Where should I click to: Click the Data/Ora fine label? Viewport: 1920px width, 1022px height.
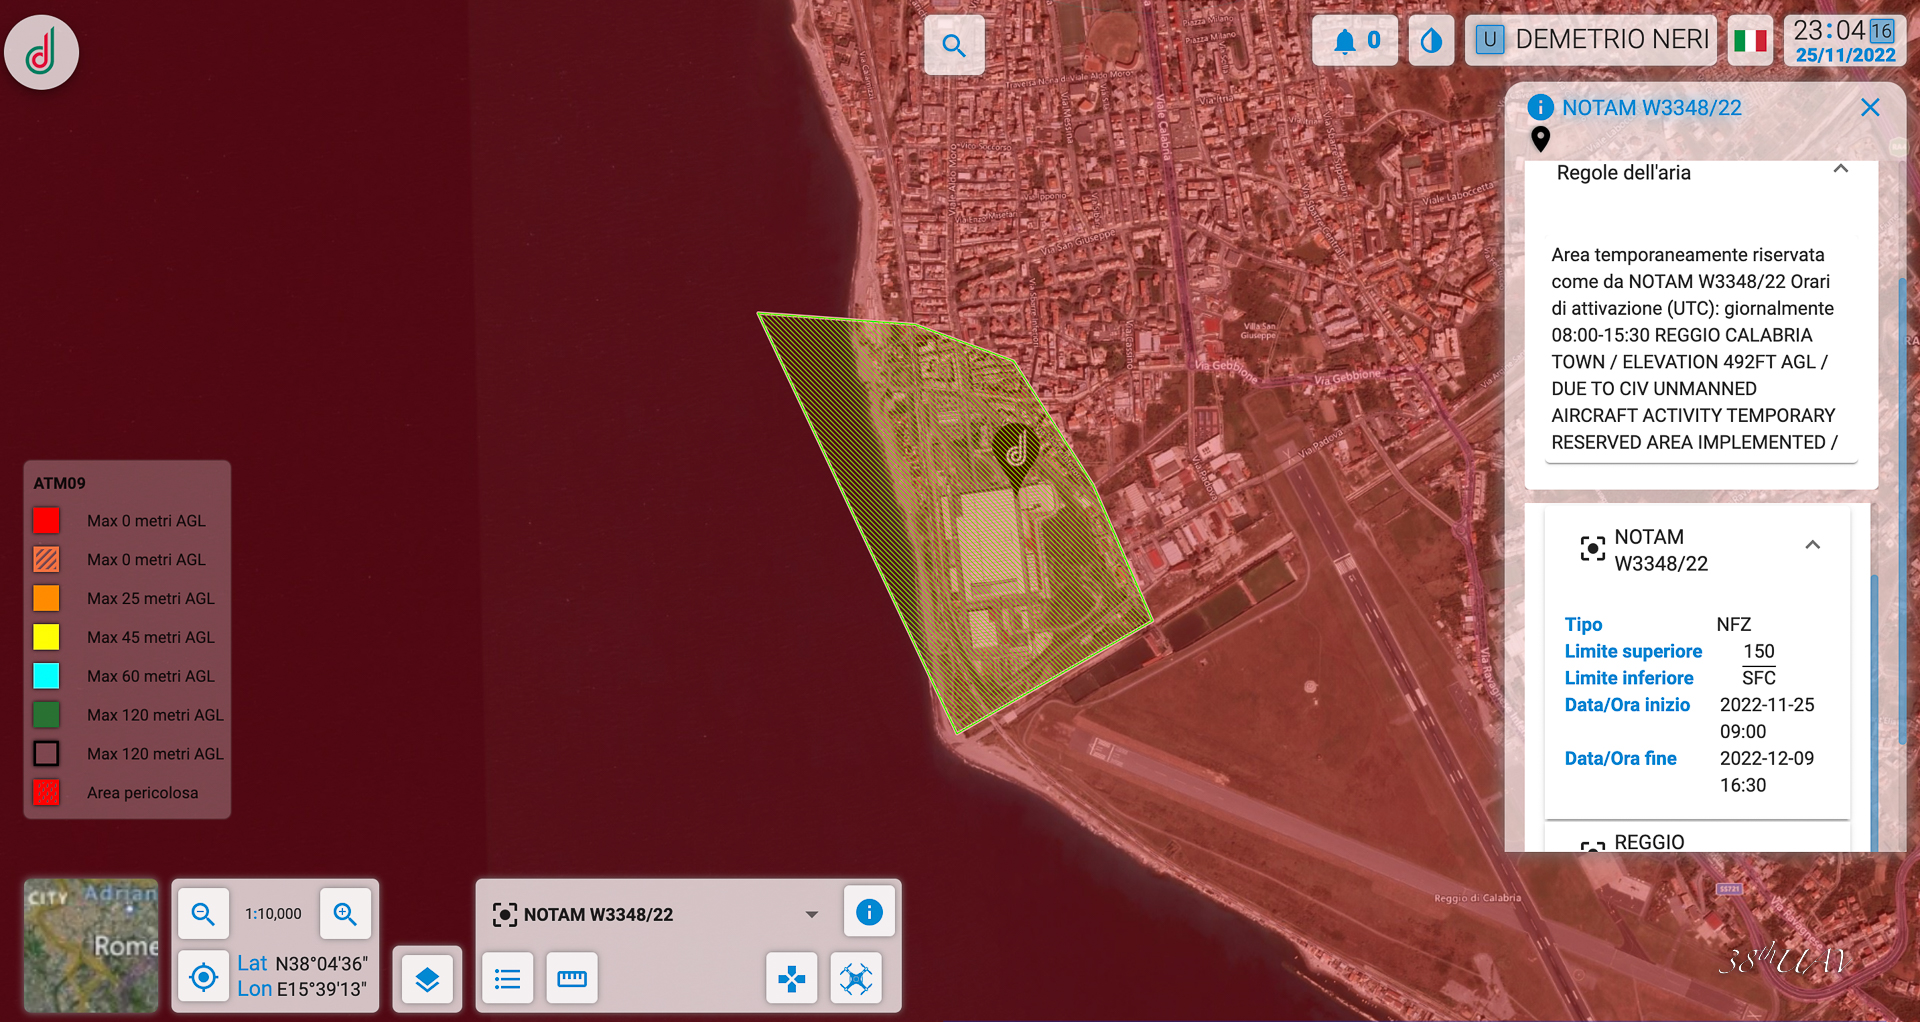coord(1620,759)
